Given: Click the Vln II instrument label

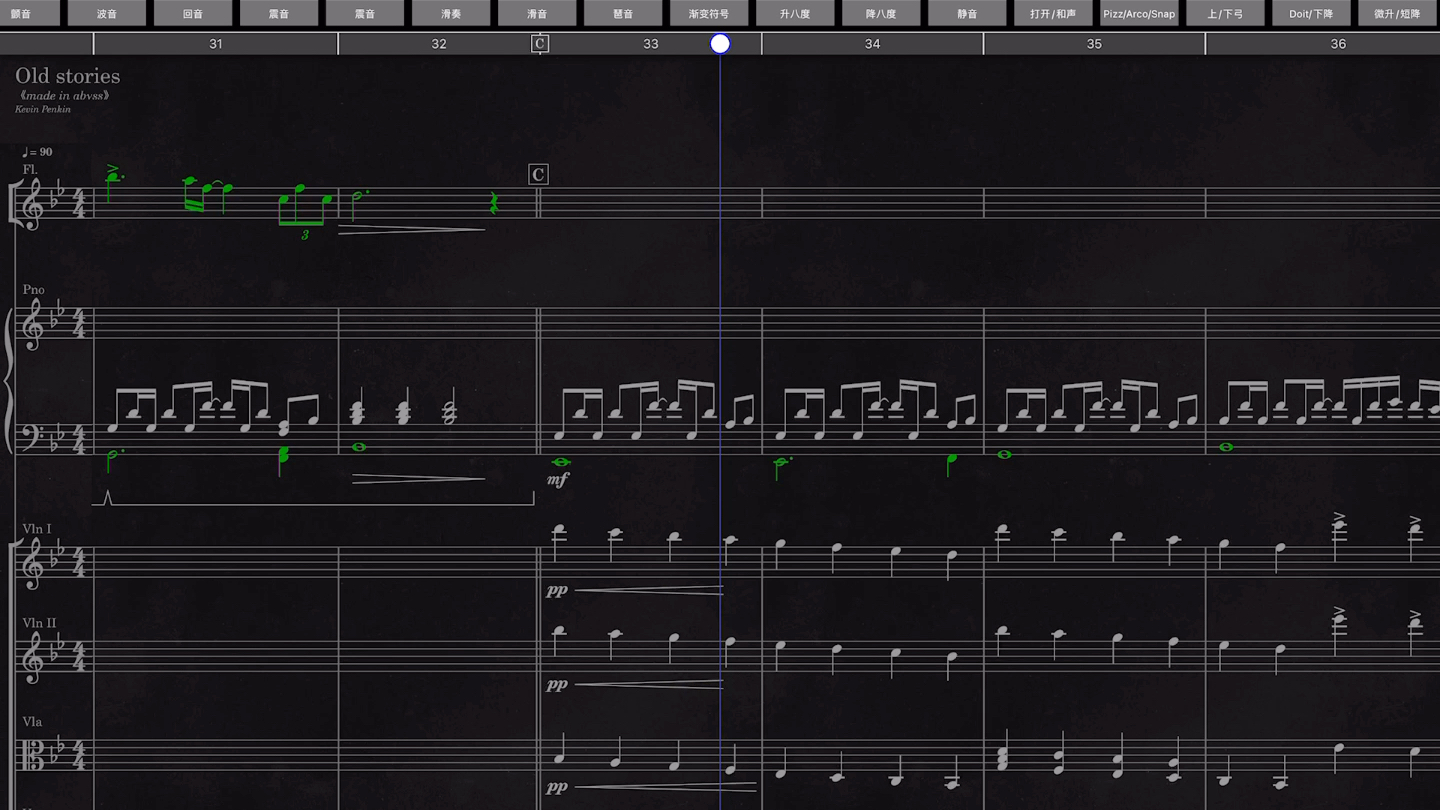Looking at the screenshot, I should click(x=39, y=623).
